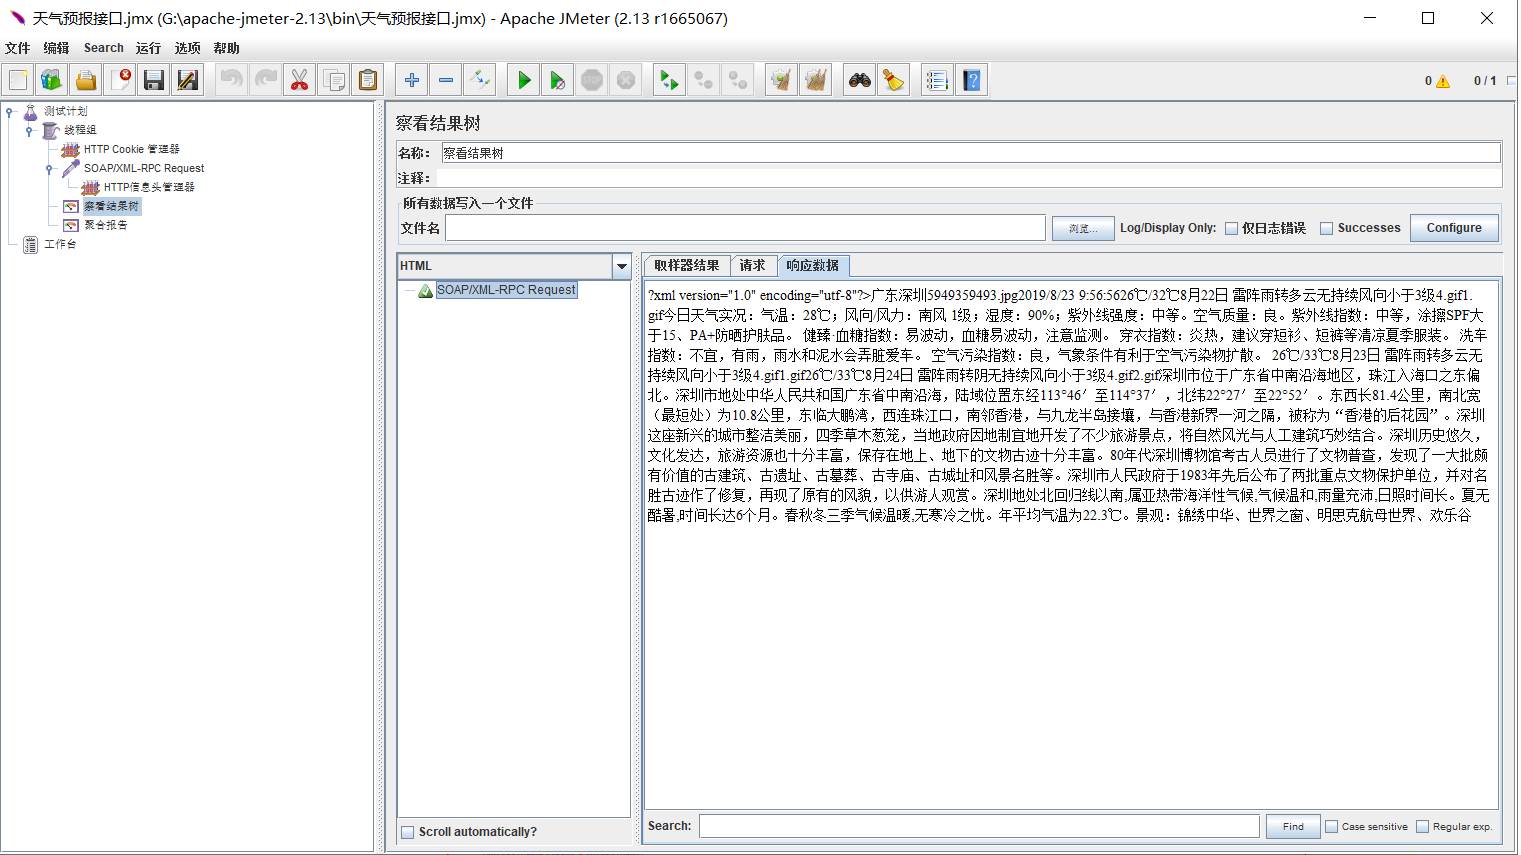
Task: Switch to the 响应数据 tab
Action: click(x=813, y=265)
